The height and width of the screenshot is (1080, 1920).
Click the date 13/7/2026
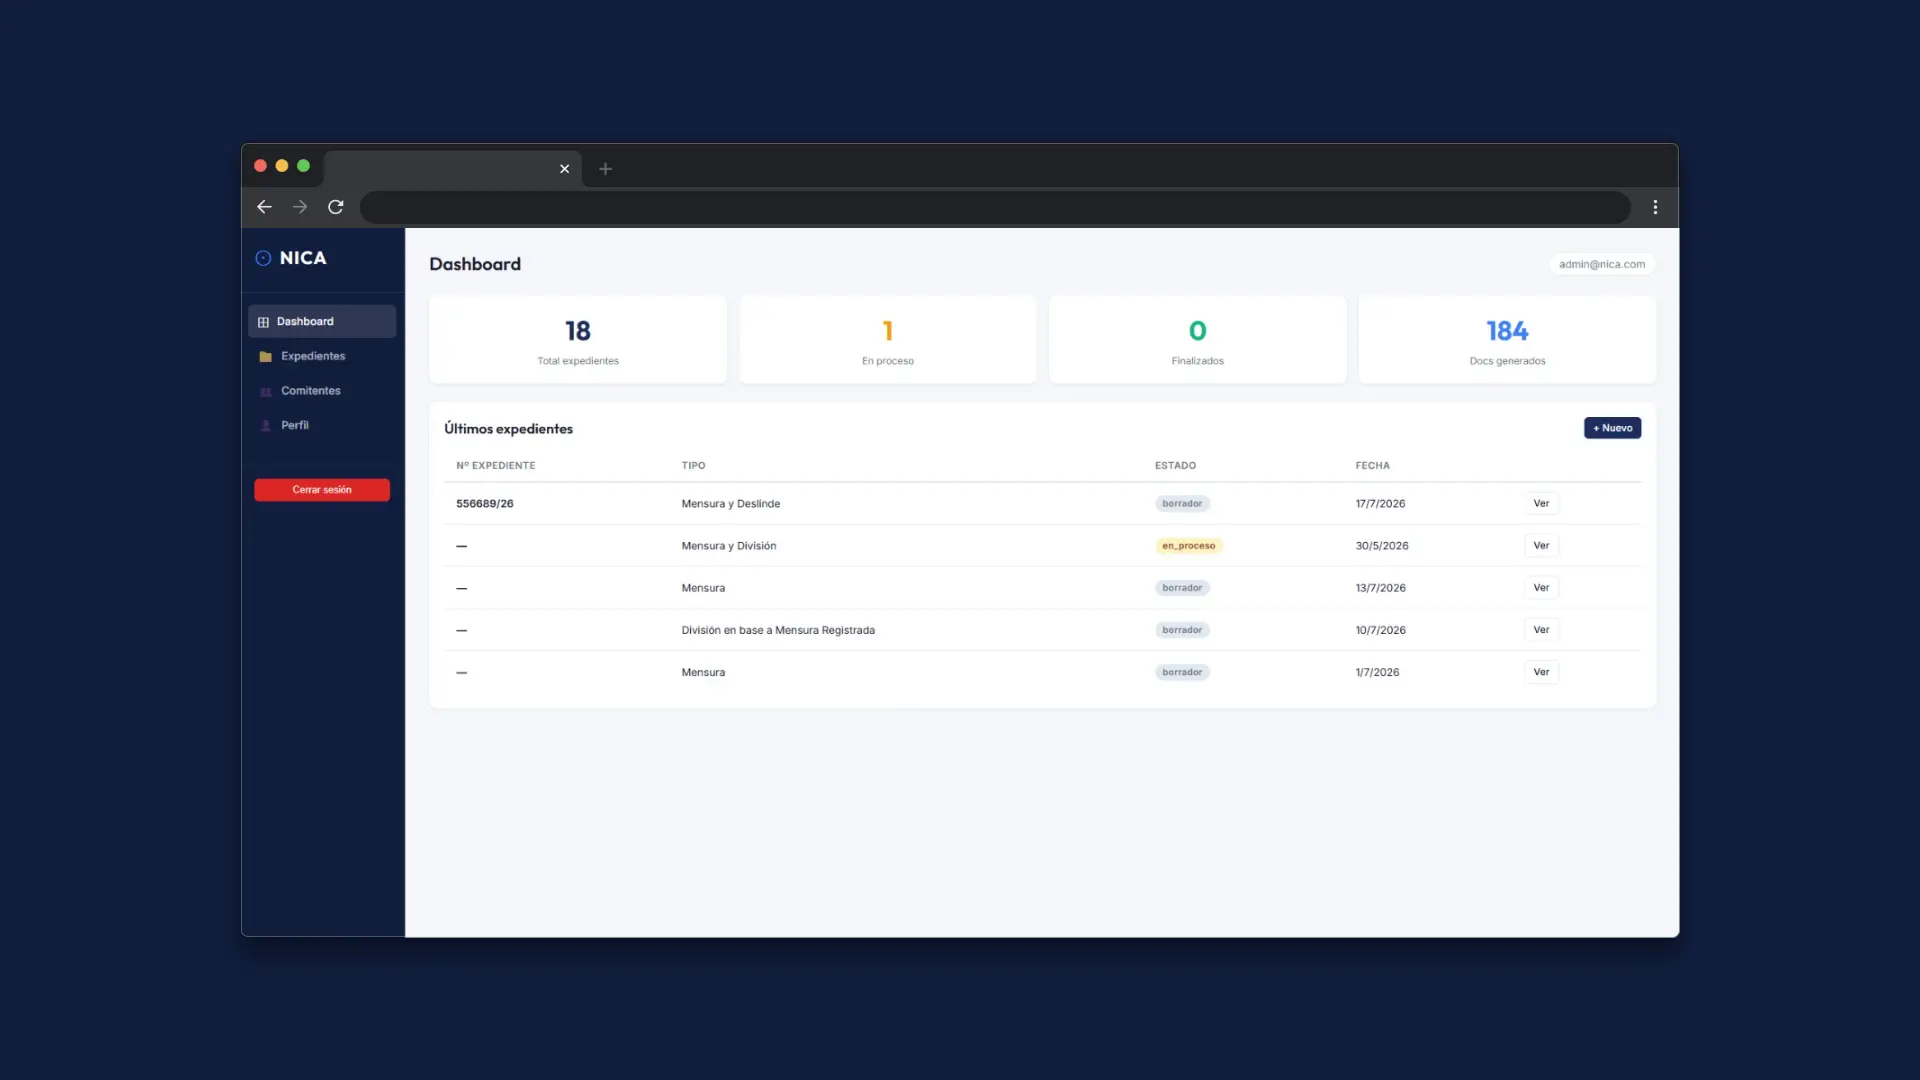(x=1380, y=588)
